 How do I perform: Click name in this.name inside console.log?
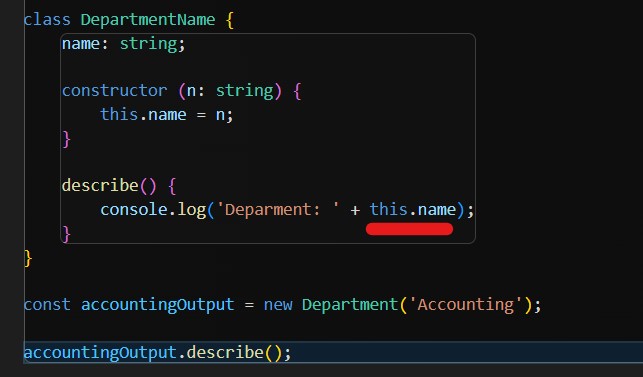[x=437, y=210]
